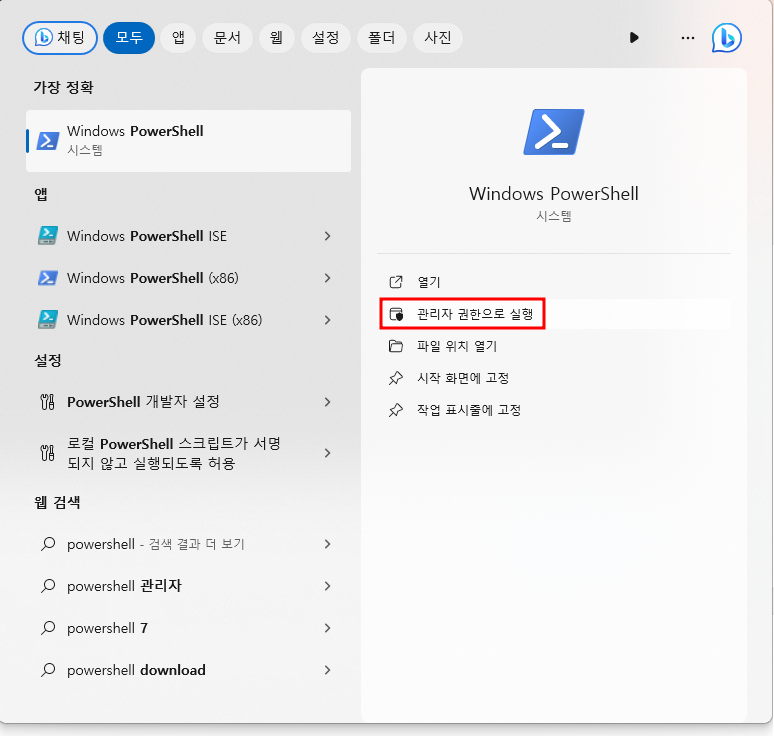Open Windows PowerShell ISE (x86) result
The image size is (774, 736).
click(189, 320)
